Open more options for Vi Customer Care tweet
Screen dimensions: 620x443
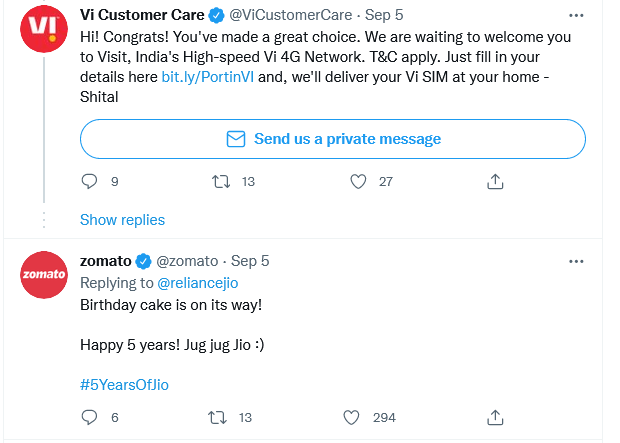click(x=576, y=15)
